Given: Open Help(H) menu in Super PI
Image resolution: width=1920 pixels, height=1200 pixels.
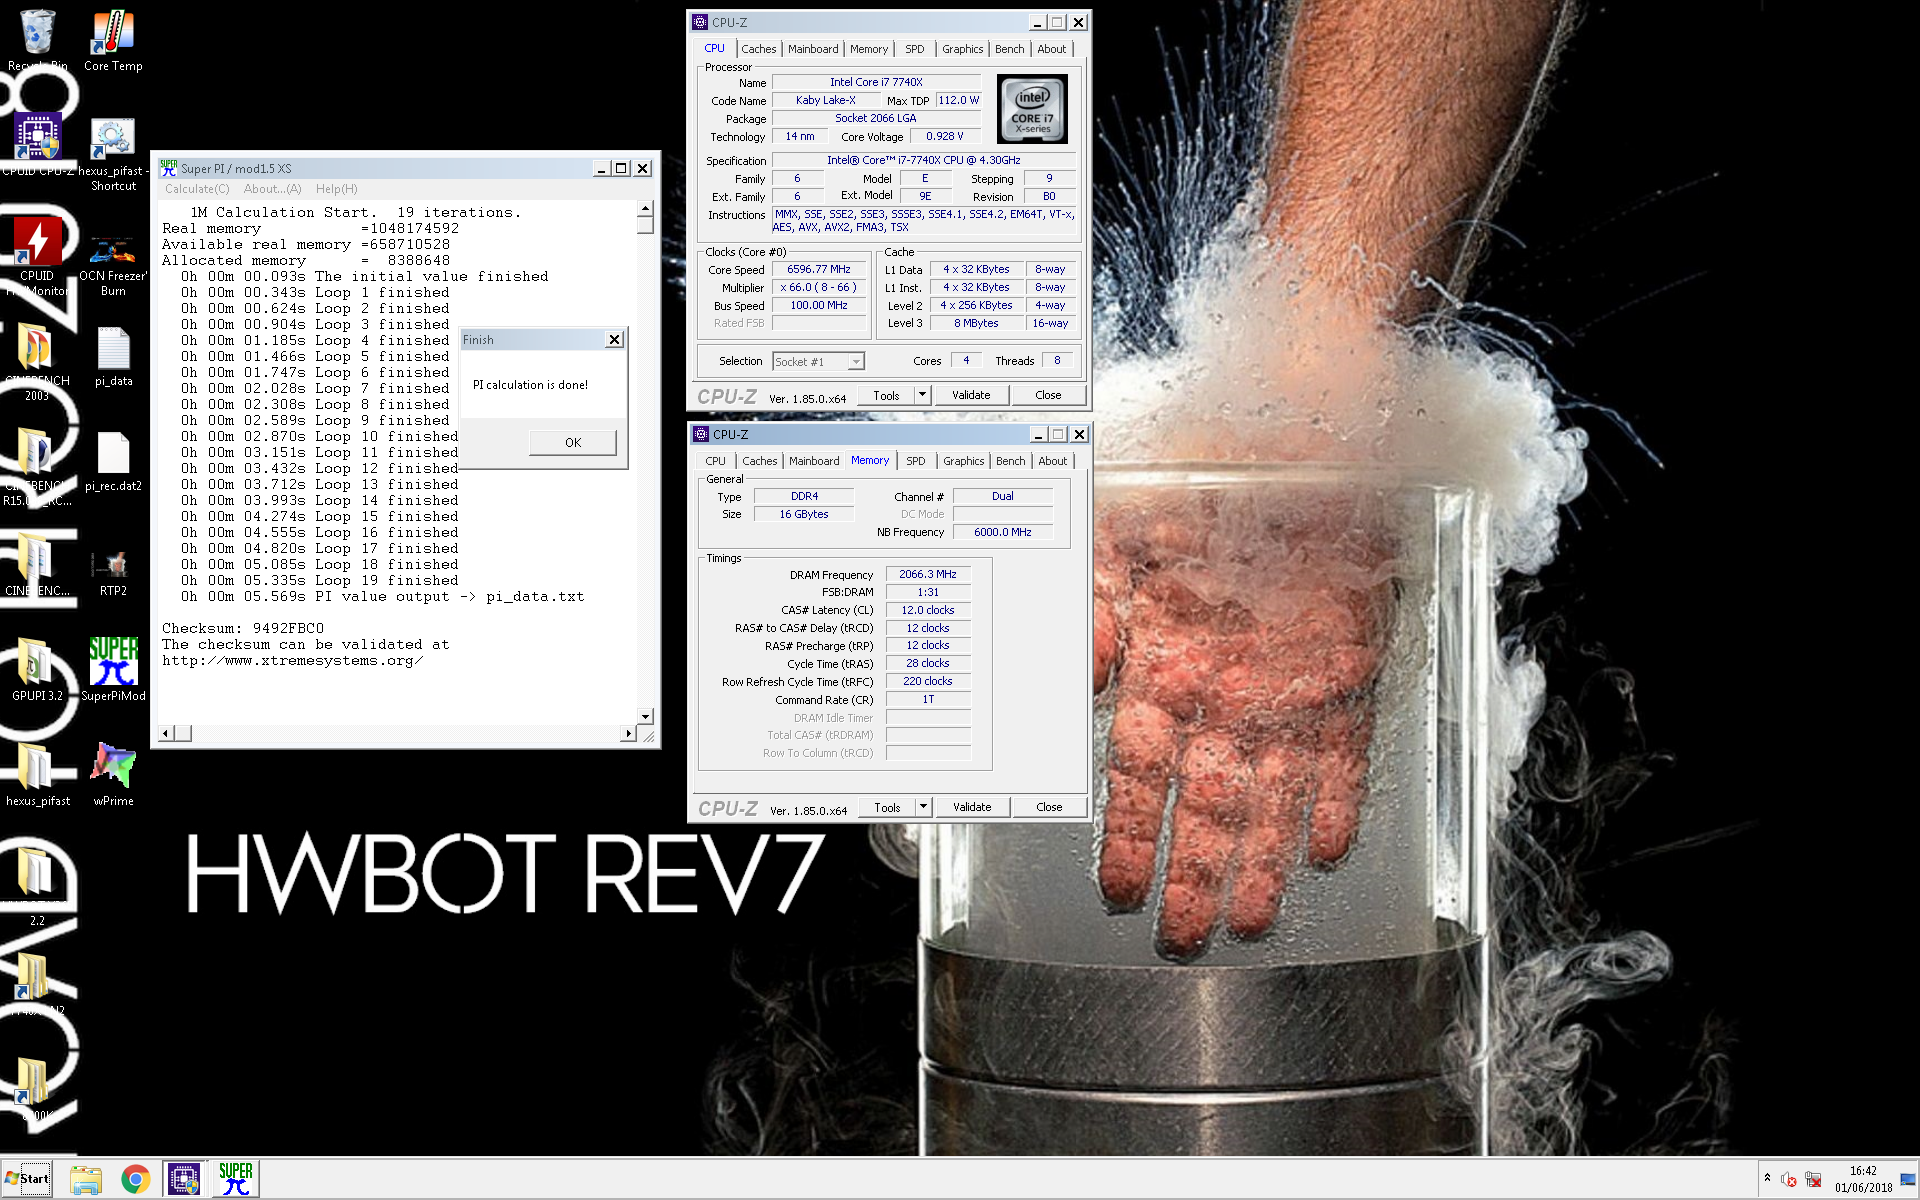Looking at the screenshot, I should tap(336, 189).
